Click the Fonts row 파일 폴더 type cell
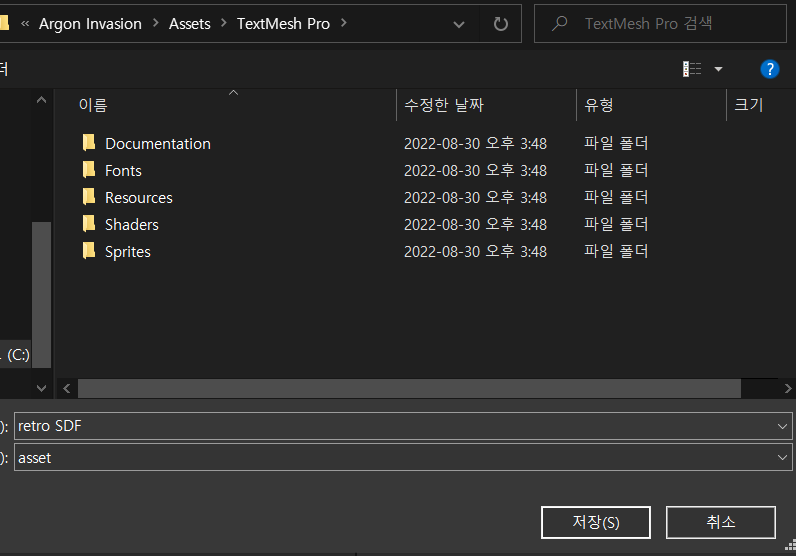This screenshot has width=796, height=556. (616, 170)
